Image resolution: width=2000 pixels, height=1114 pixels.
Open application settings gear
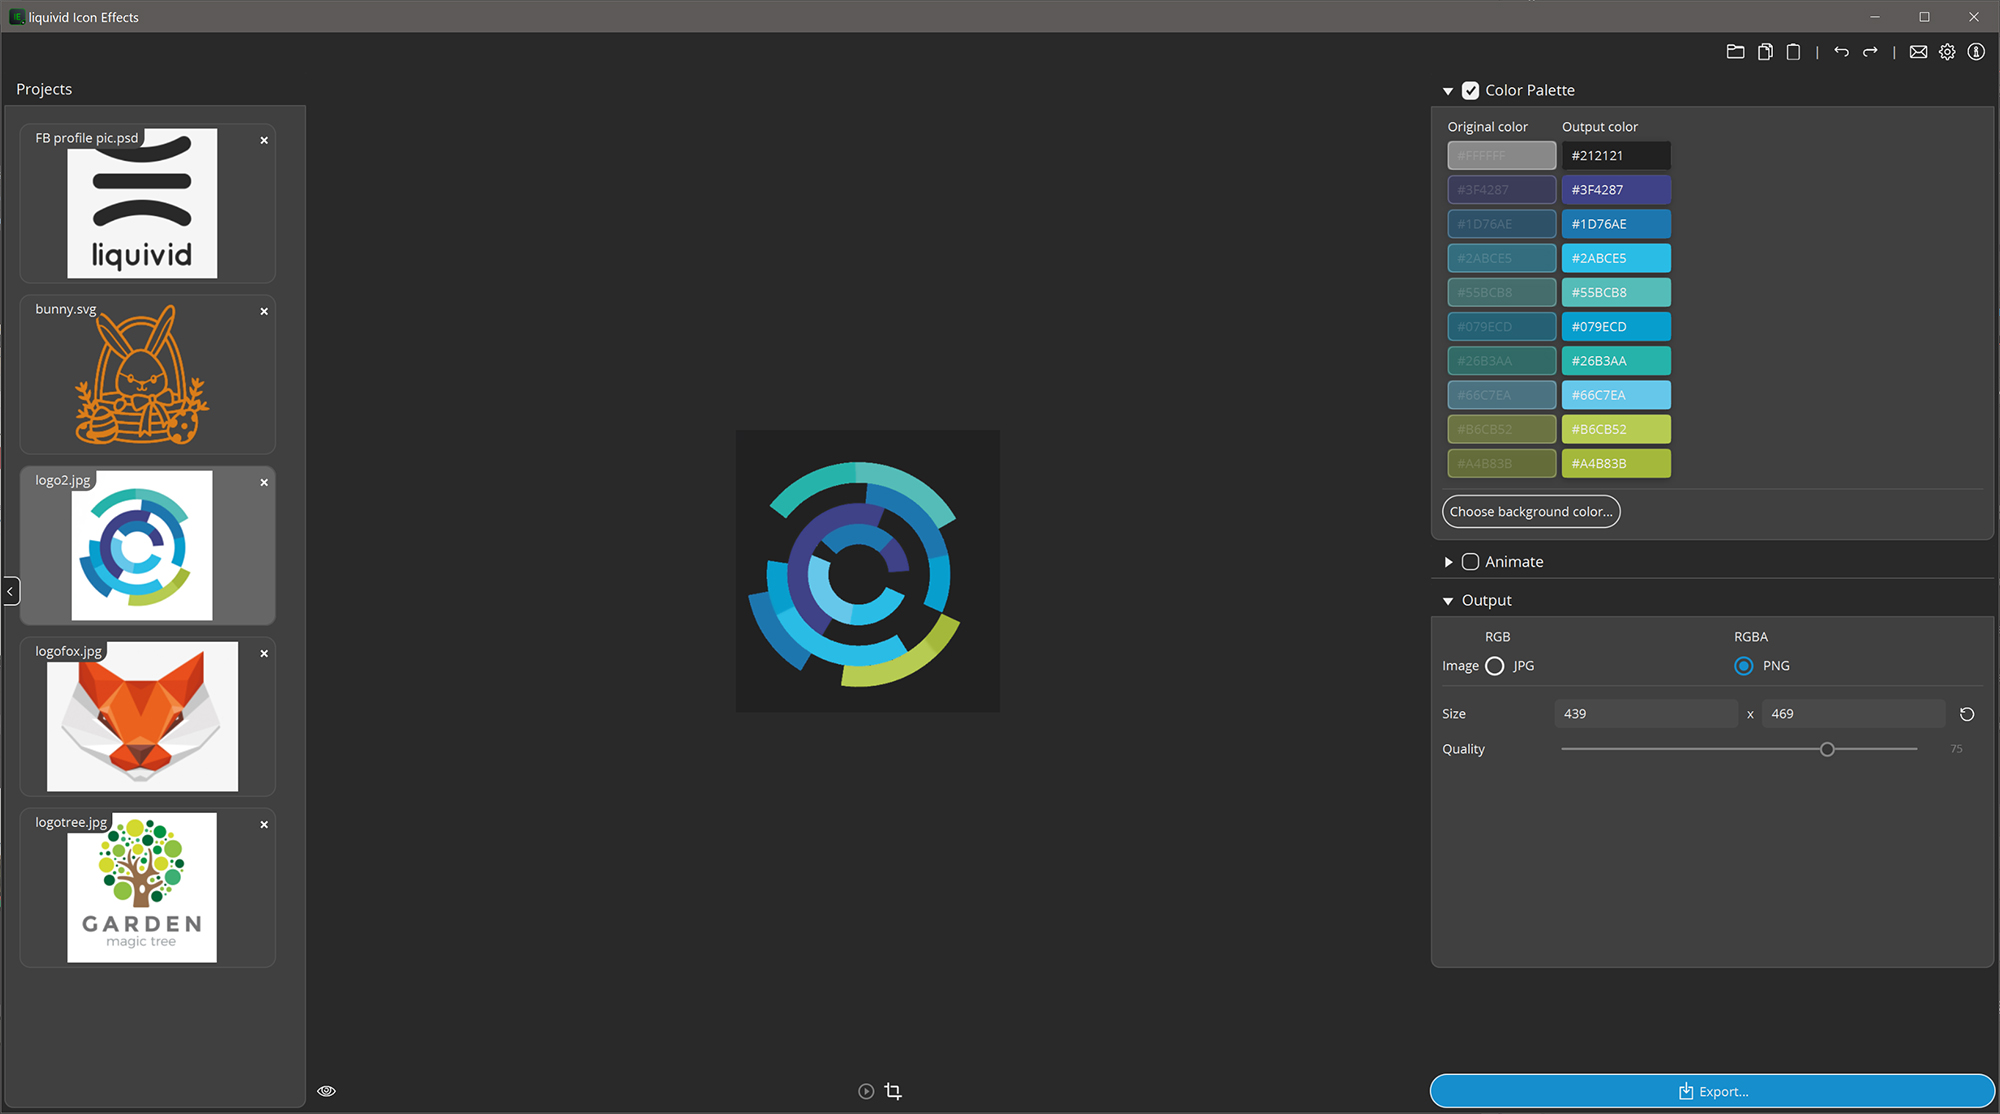tap(1947, 51)
